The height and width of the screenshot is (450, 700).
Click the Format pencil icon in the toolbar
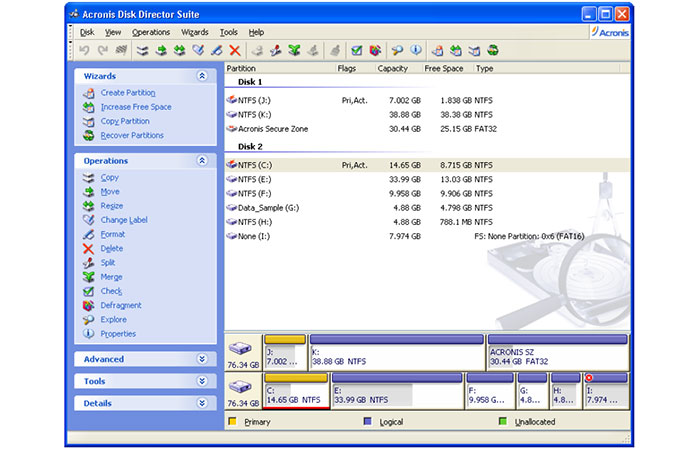point(217,50)
